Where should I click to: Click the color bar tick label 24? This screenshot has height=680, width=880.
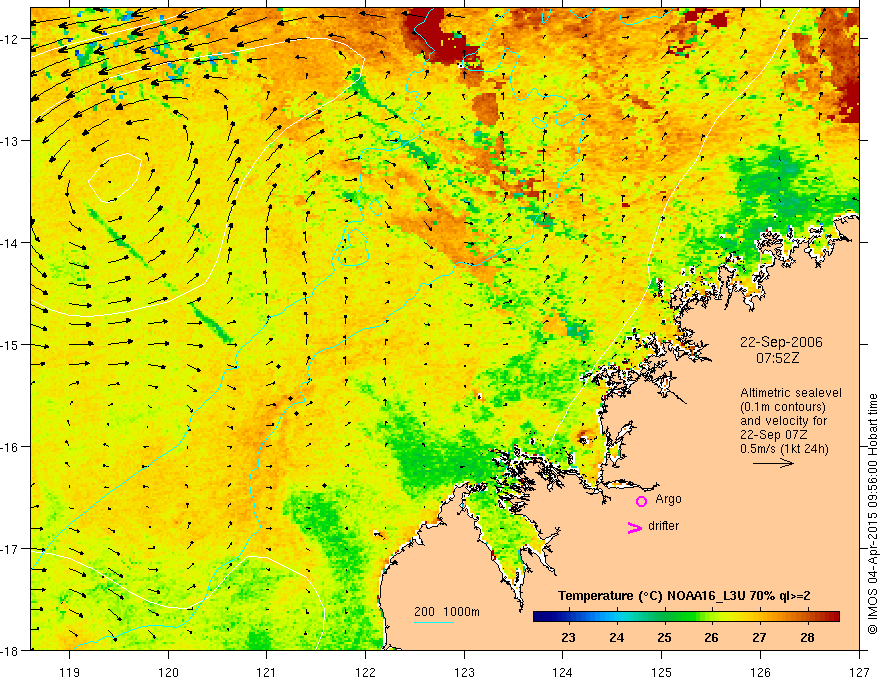616,637
